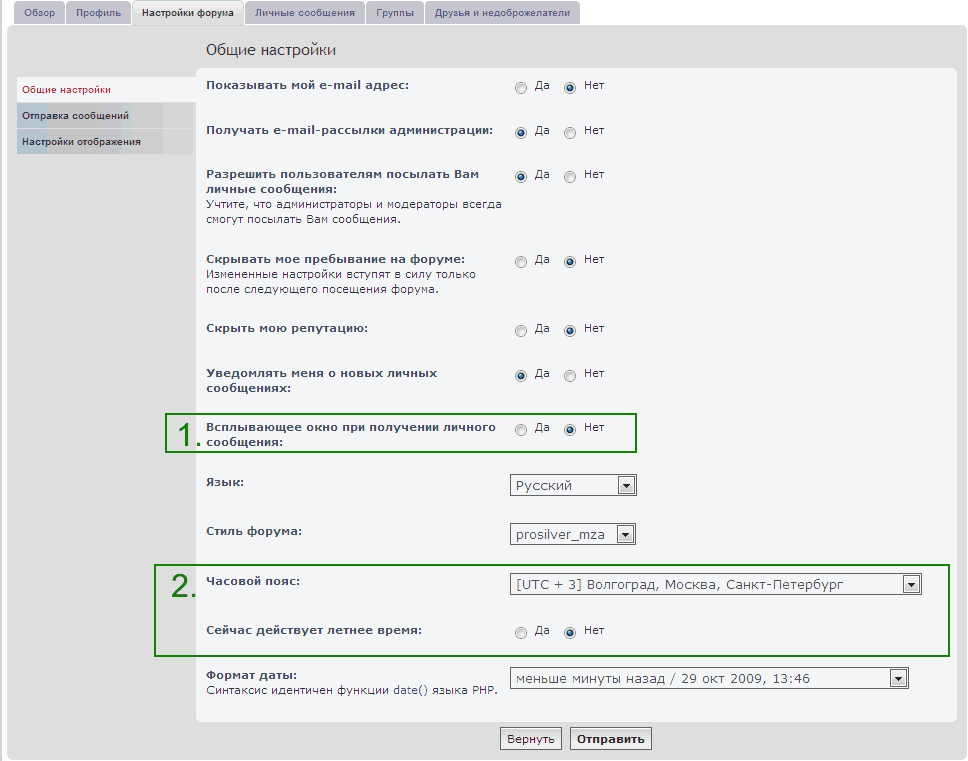Open Отправка сообщений in the sidebar
The width and height of the screenshot is (968, 761).
(75, 116)
